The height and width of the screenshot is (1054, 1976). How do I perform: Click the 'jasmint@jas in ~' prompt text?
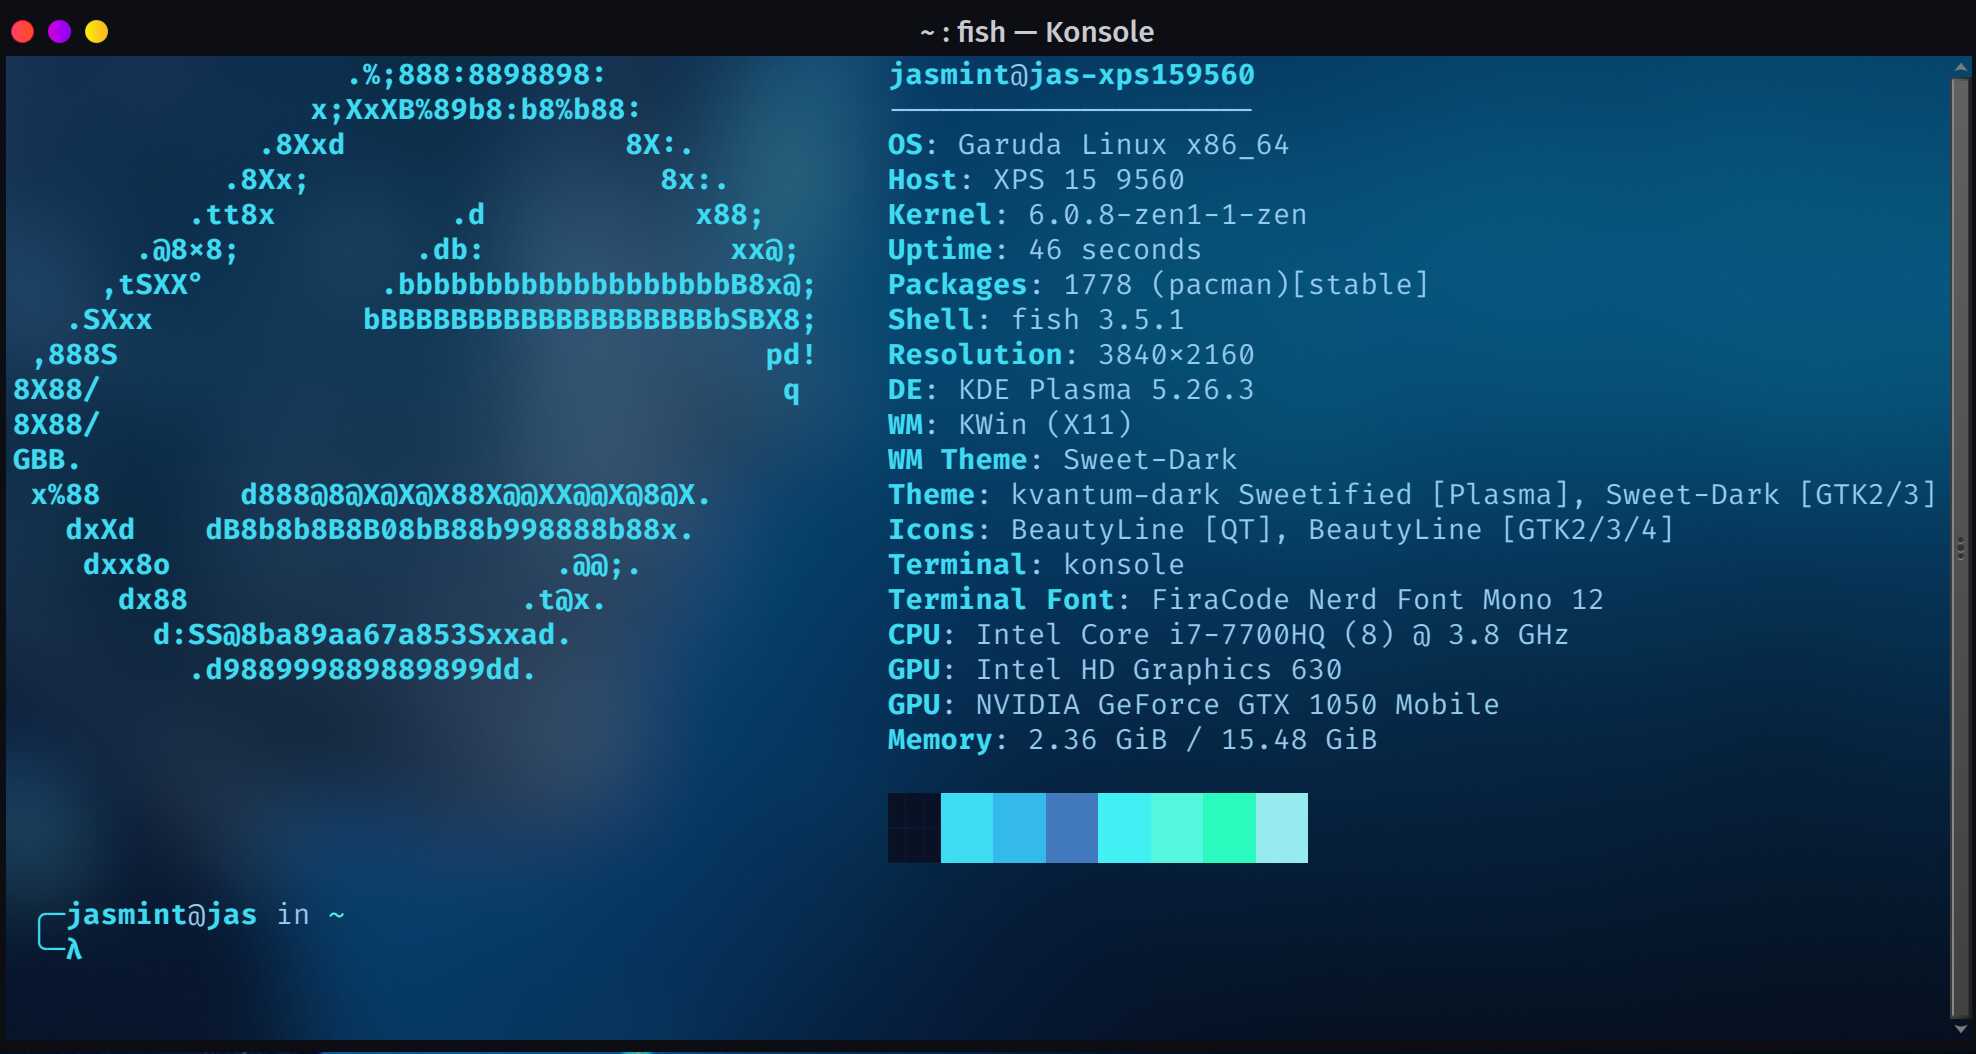(206, 915)
